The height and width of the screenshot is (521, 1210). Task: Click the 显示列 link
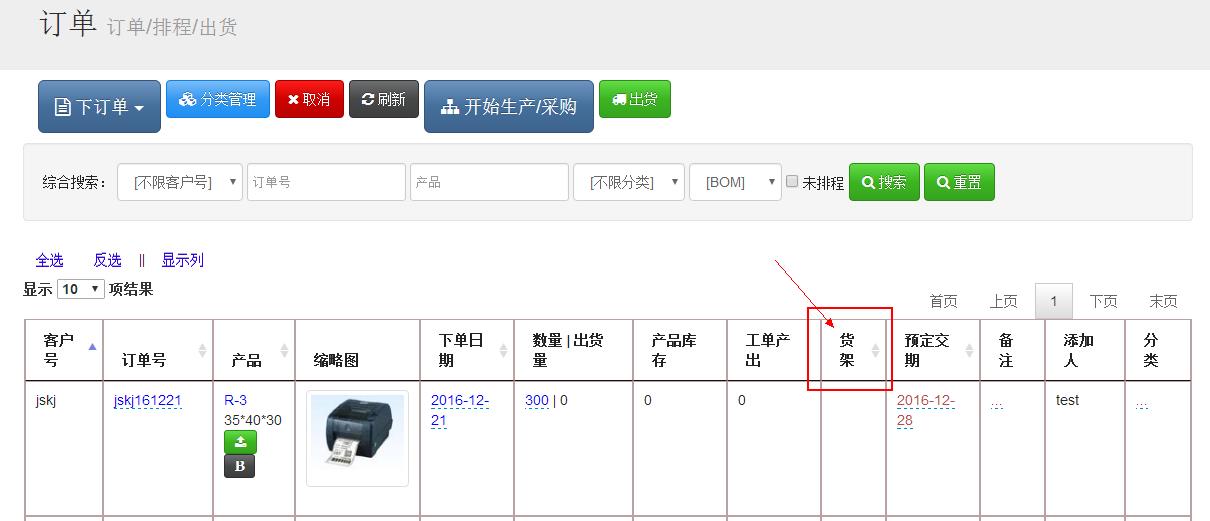[x=182, y=260]
